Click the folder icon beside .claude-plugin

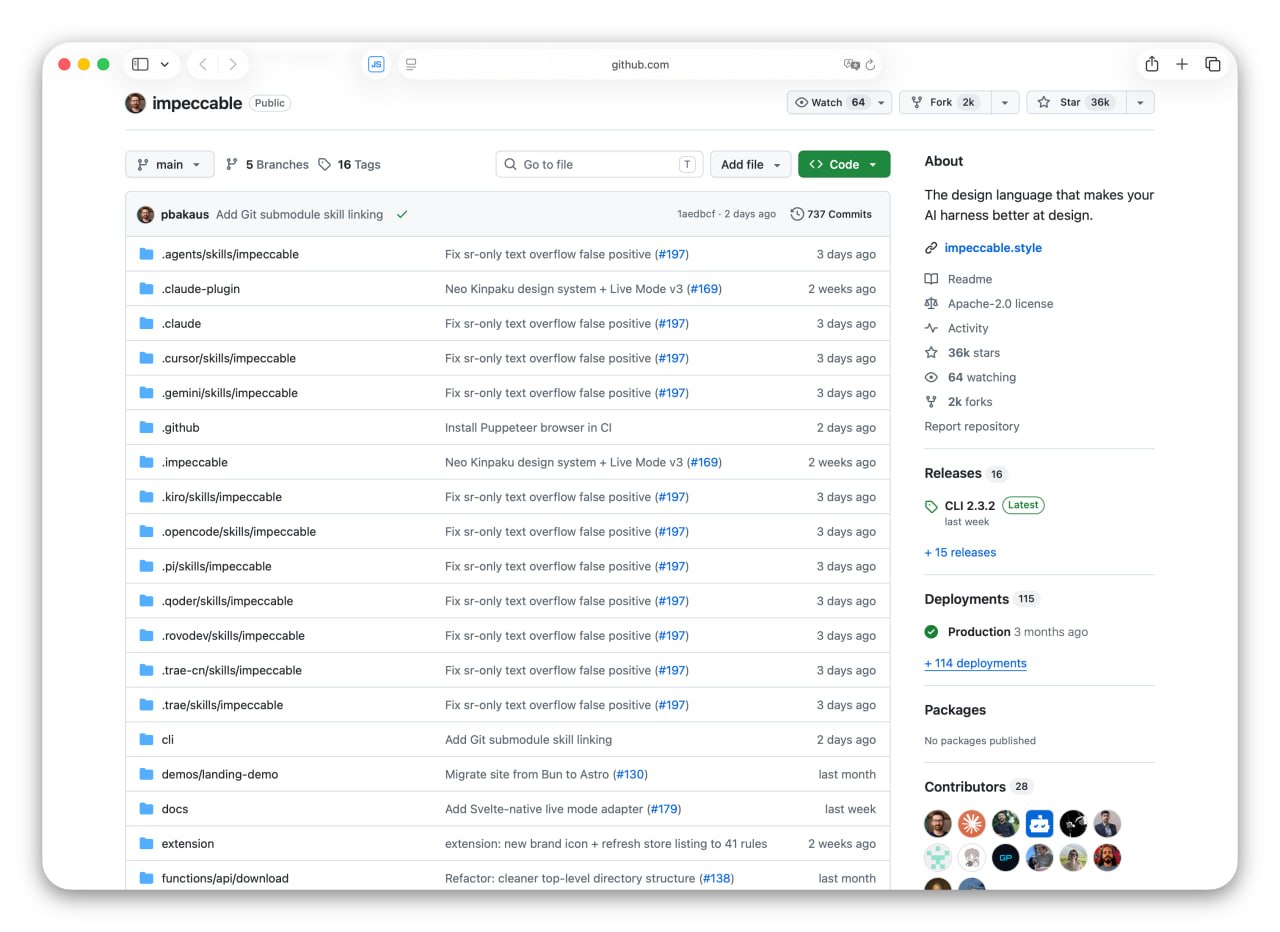pyautogui.click(x=146, y=288)
